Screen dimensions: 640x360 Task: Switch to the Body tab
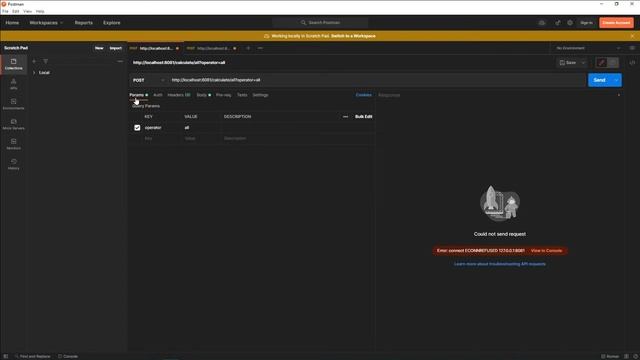coord(203,95)
